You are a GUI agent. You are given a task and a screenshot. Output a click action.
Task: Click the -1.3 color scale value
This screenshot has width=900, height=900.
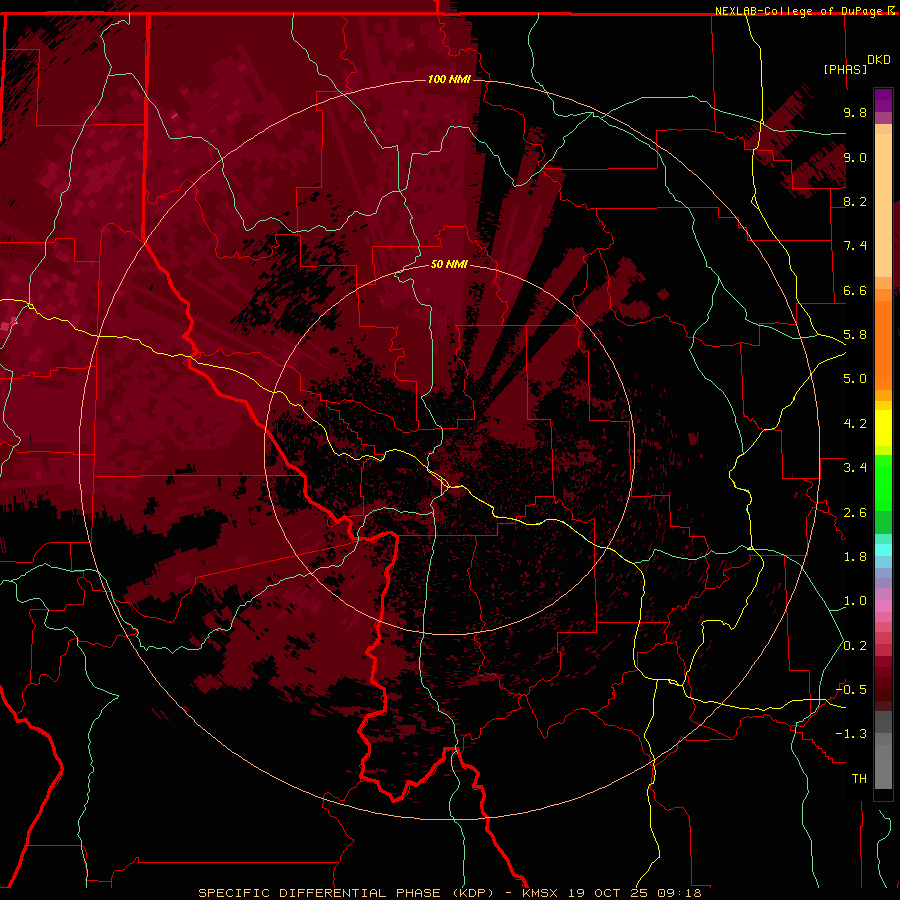pyautogui.click(x=851, y=734)
